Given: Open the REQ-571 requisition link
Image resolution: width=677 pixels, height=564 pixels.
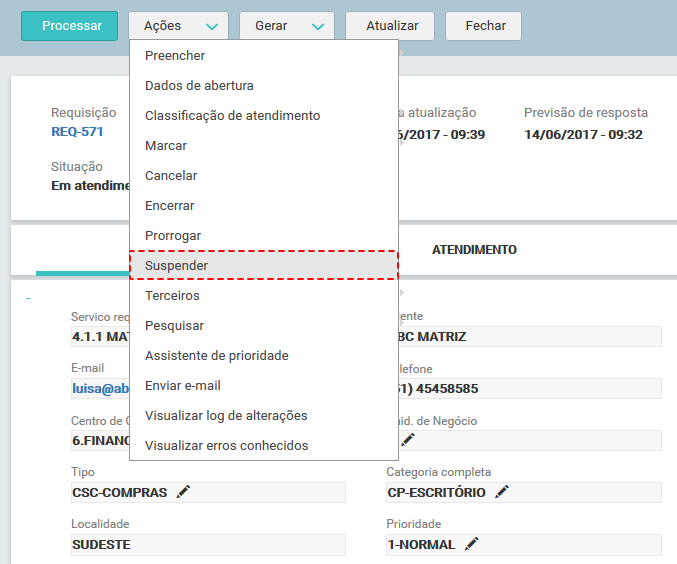Looking at the screenshot, I should (77, 132).
